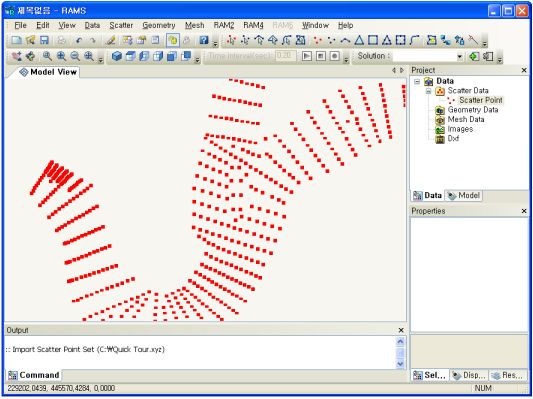533x399 pixels.
Task: Select Mesh Data in the project tree
Action: tap(466, 119)
